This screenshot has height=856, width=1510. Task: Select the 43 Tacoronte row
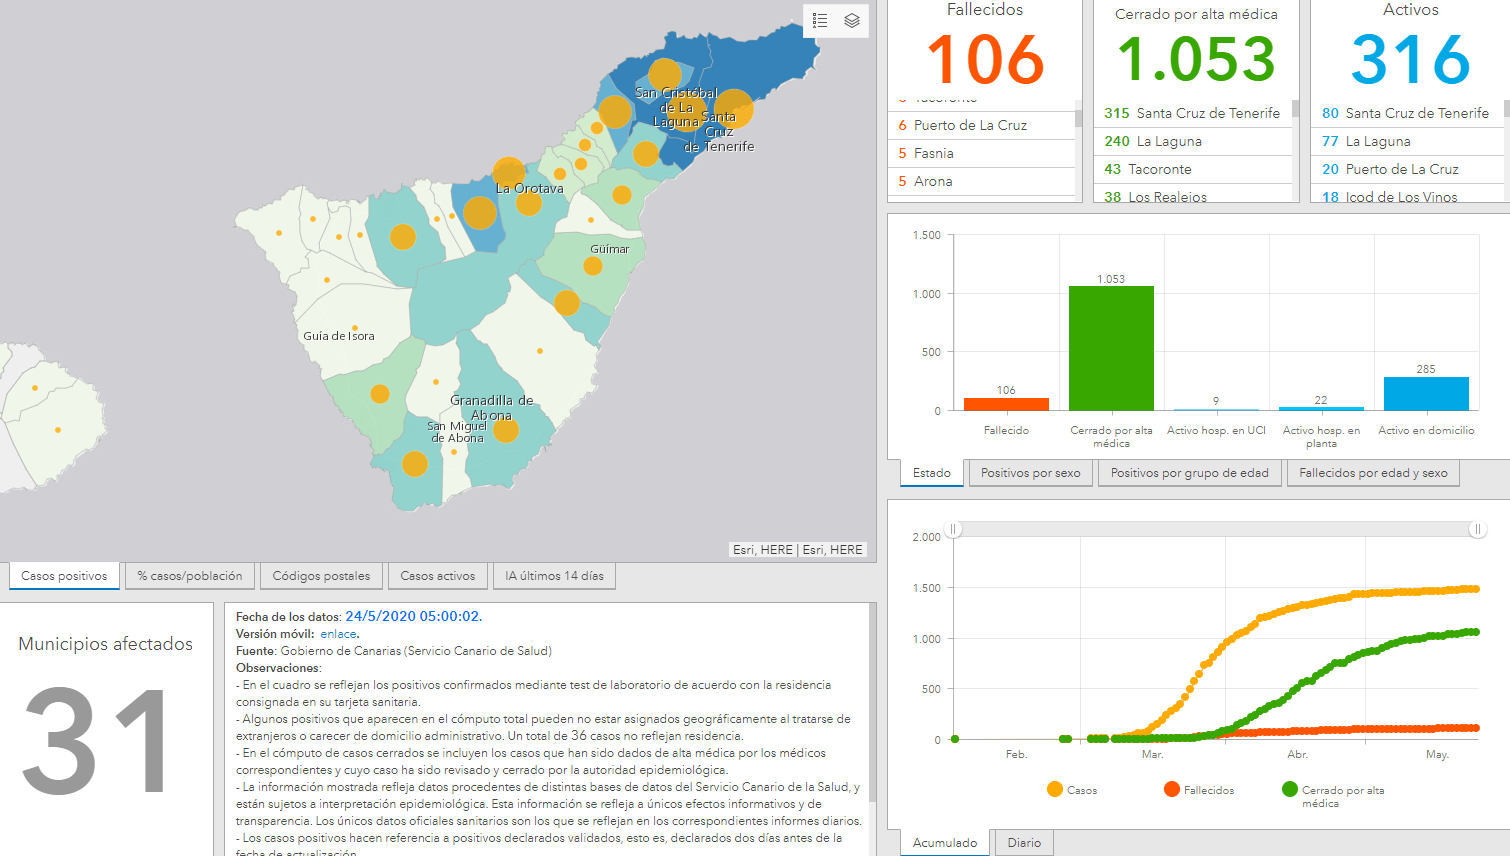point(1193,169)
